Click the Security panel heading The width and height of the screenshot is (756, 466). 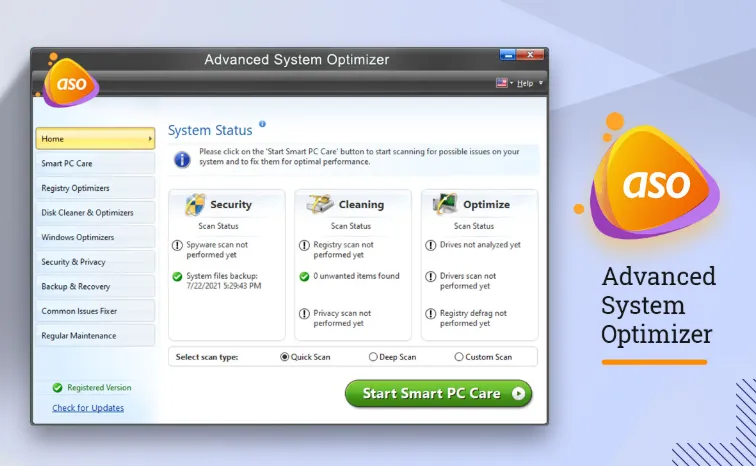[231, 204]
